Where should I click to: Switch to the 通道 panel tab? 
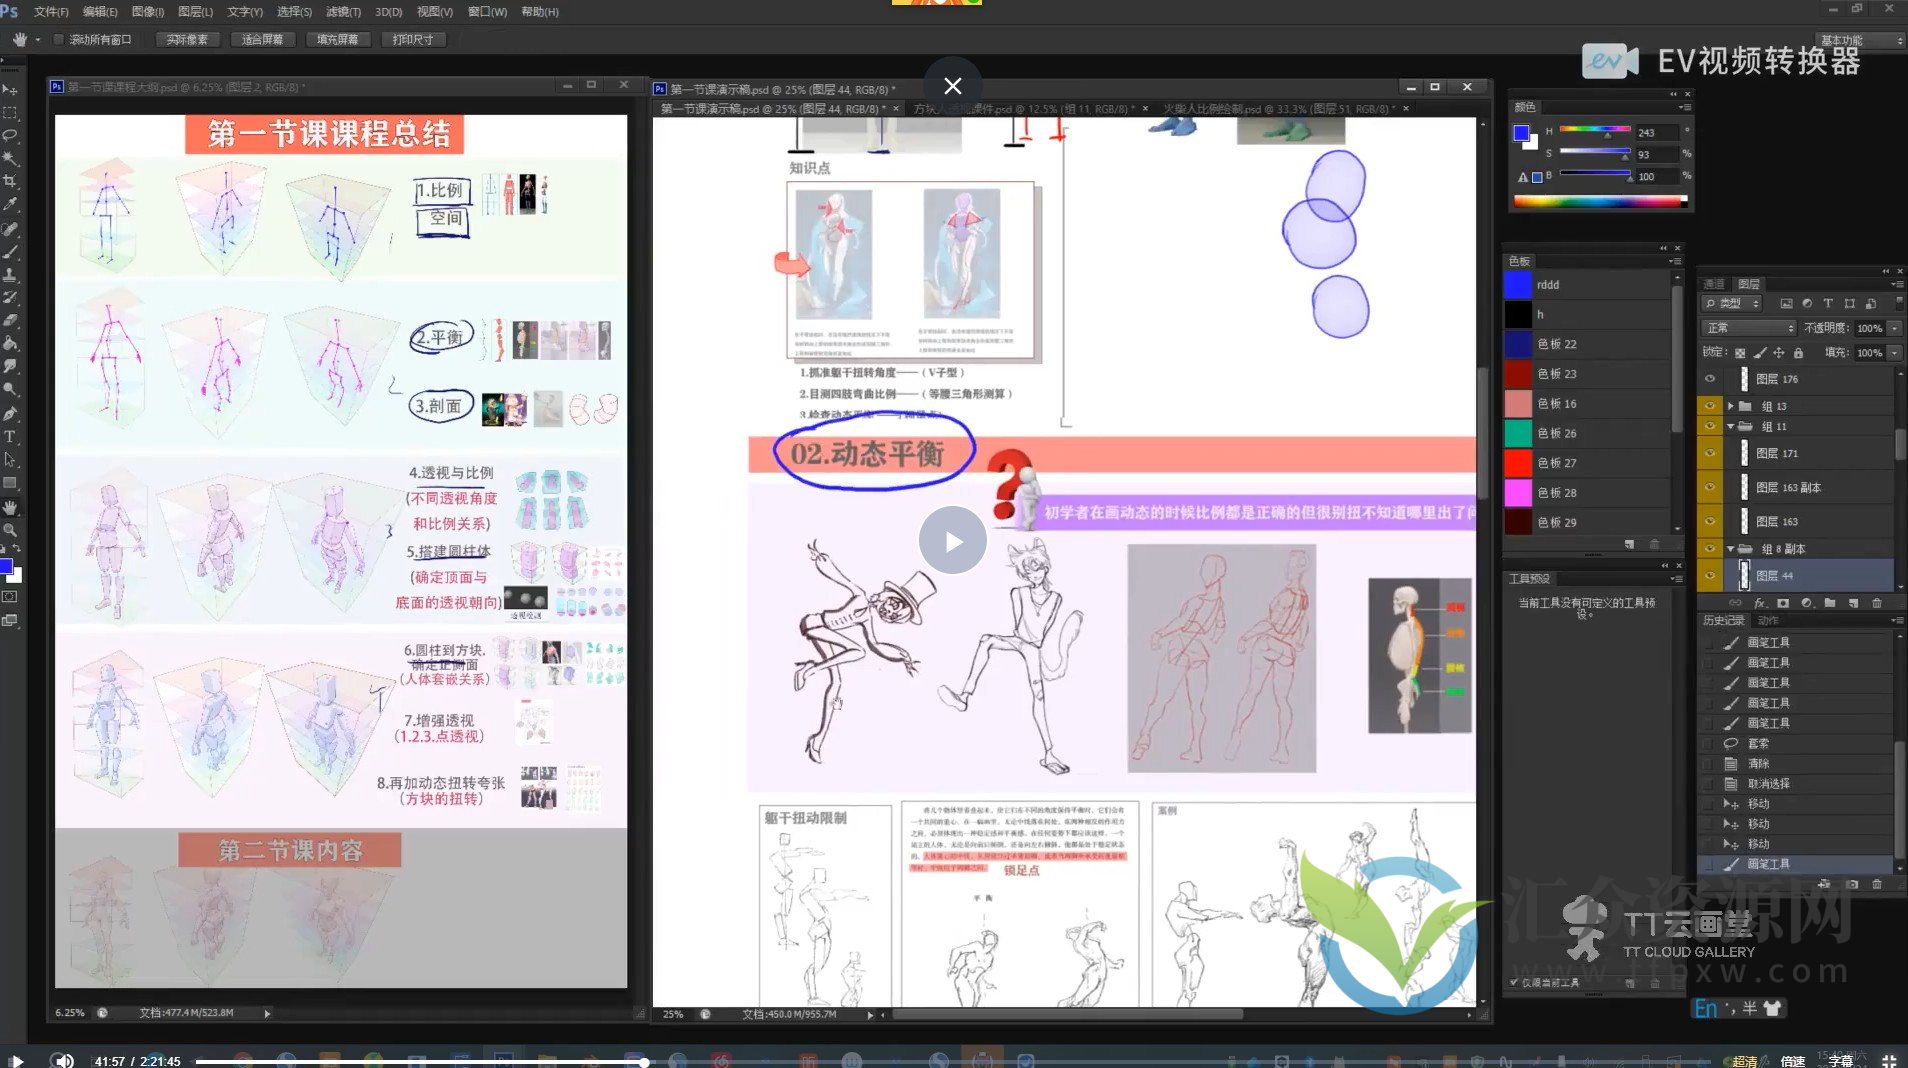[x=1714, y=284]
